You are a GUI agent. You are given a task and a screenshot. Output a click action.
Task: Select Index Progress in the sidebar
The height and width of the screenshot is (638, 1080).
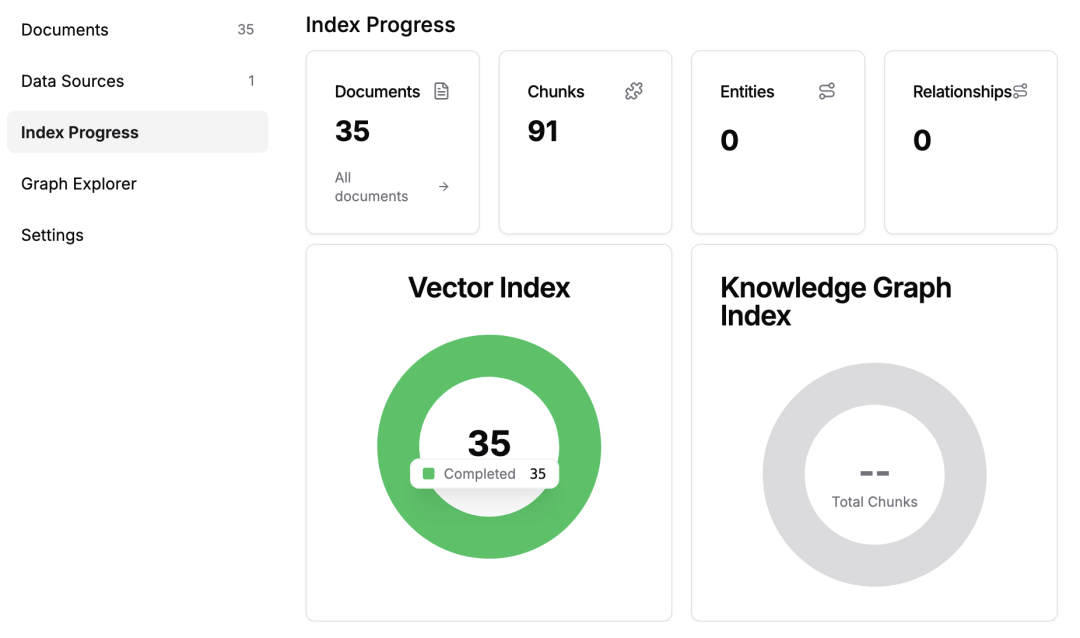(80, 132)
